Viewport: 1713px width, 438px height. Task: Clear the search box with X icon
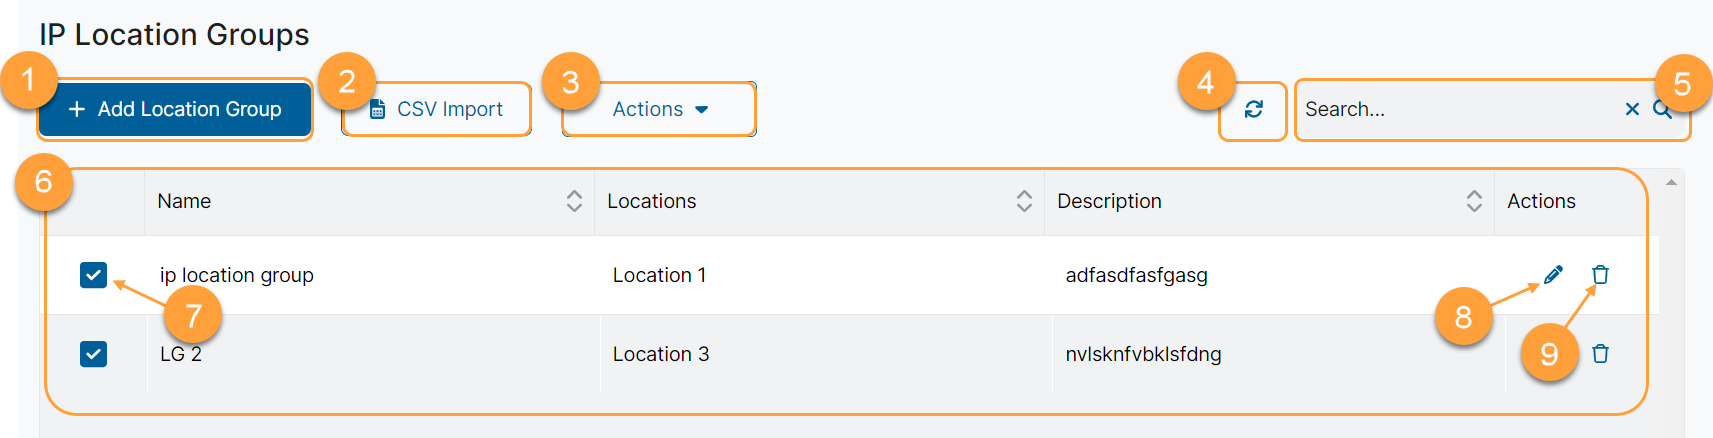tap(1632, 109)
